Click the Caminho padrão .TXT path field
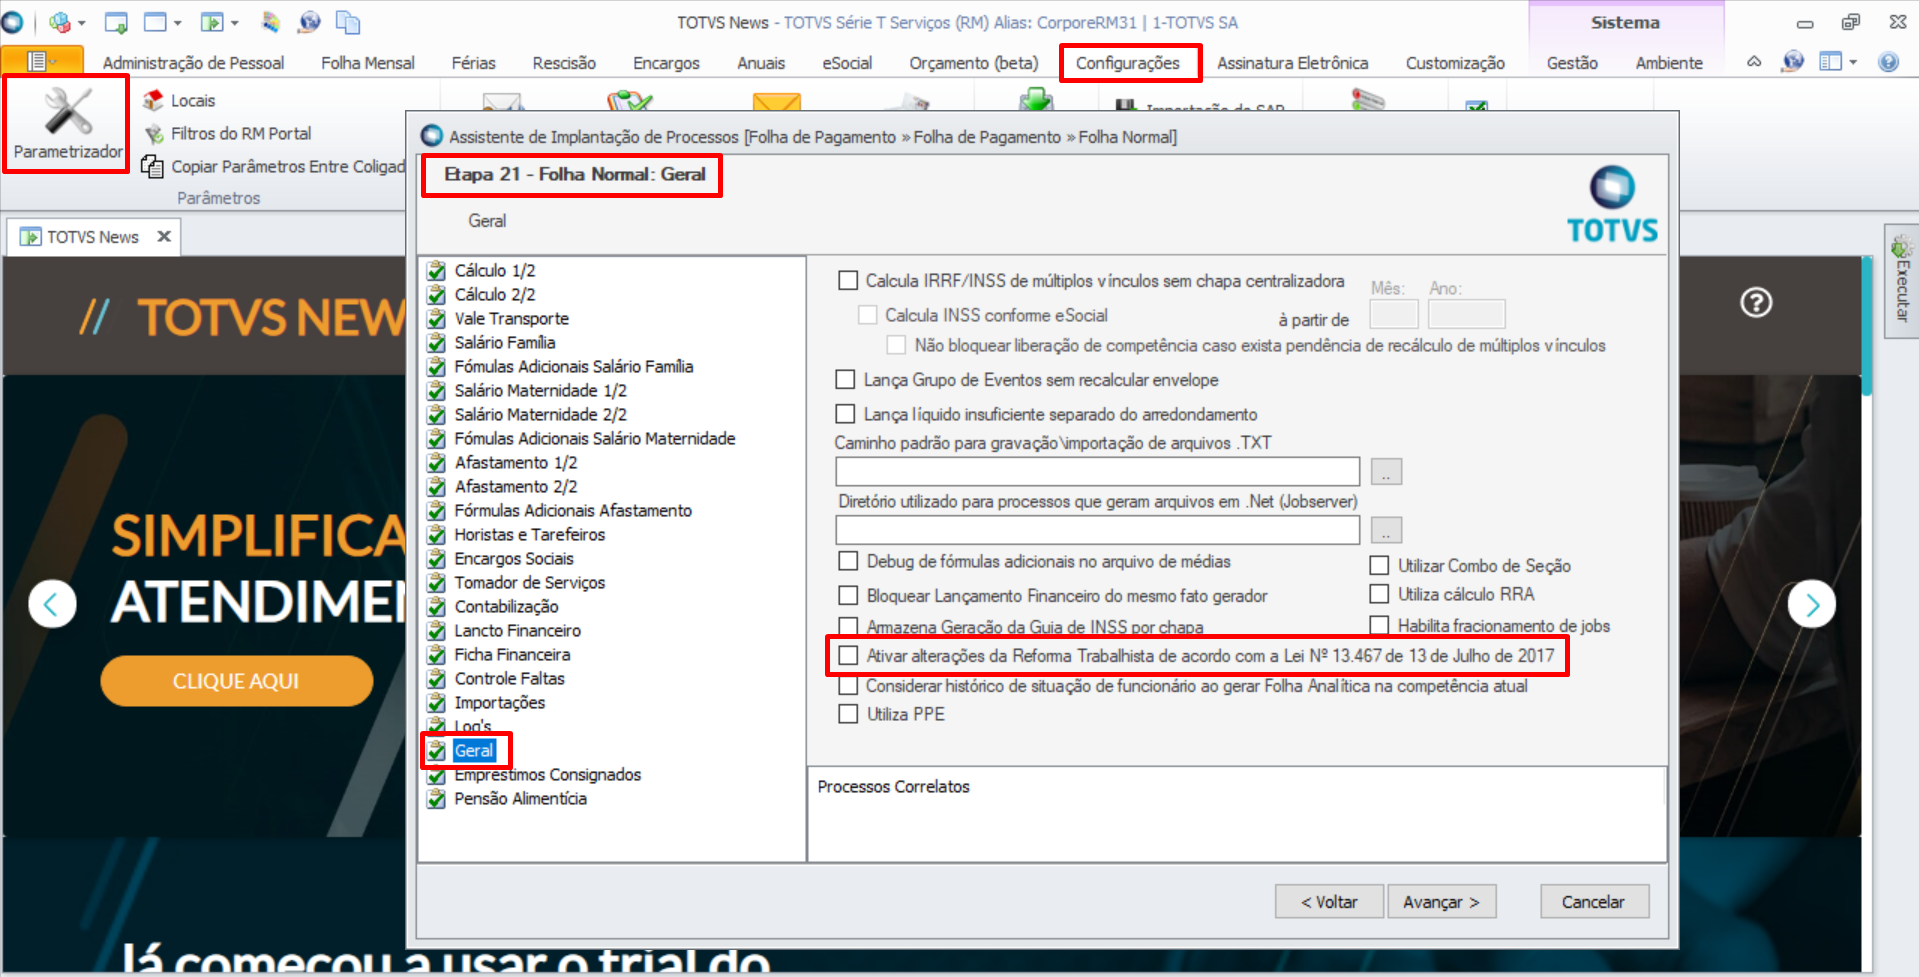Screen dimensions: 1919x977 (1097, 472)
